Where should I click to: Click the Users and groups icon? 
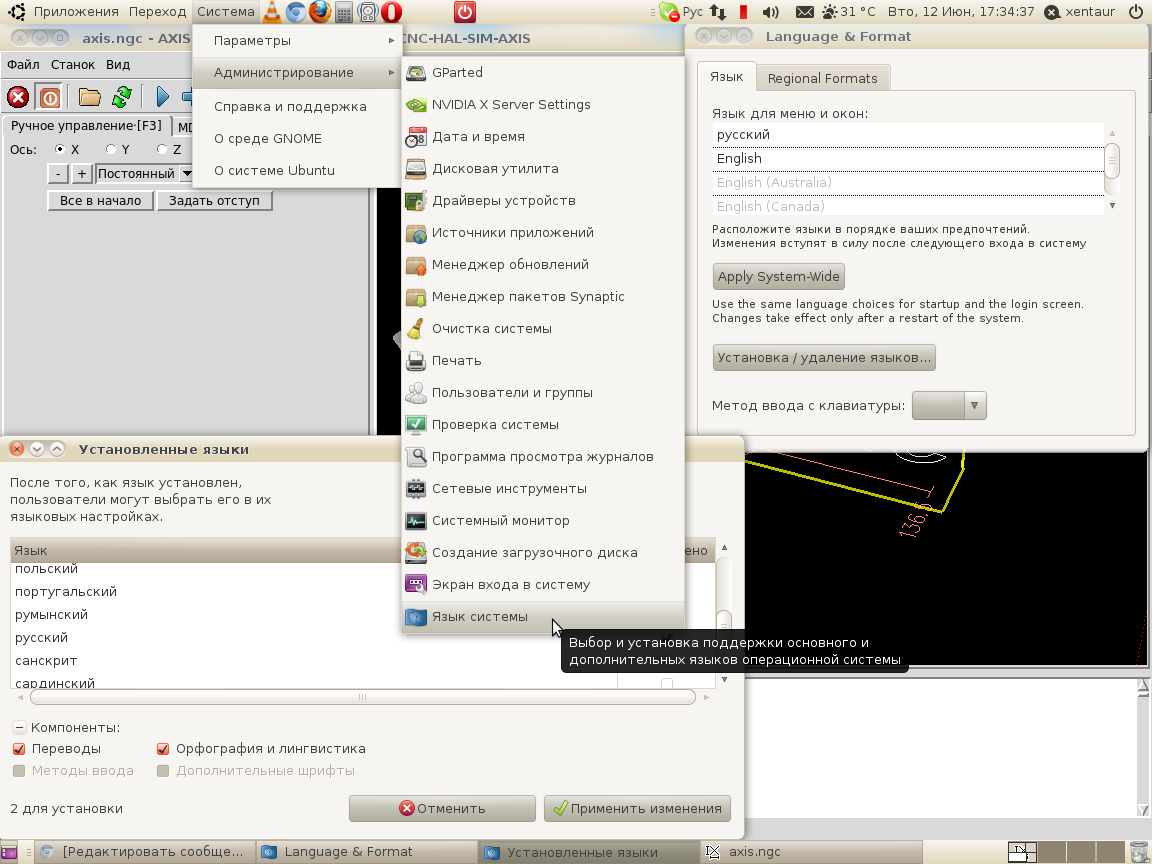point(416,392)
